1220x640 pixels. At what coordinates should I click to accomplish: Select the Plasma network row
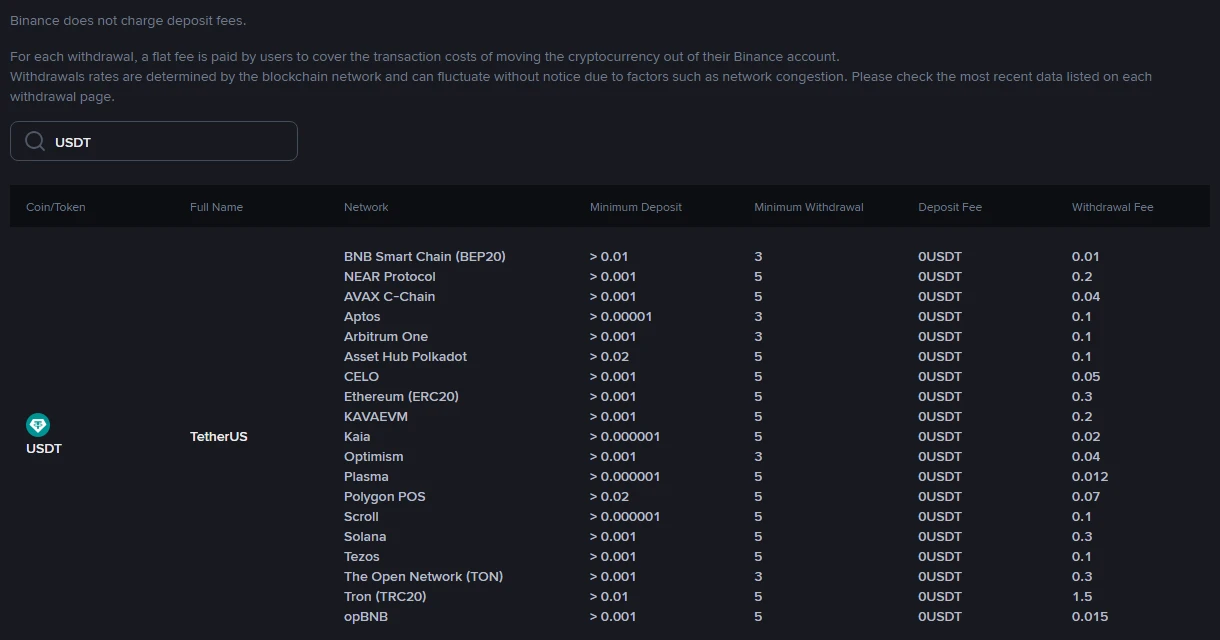click(366, 476)
